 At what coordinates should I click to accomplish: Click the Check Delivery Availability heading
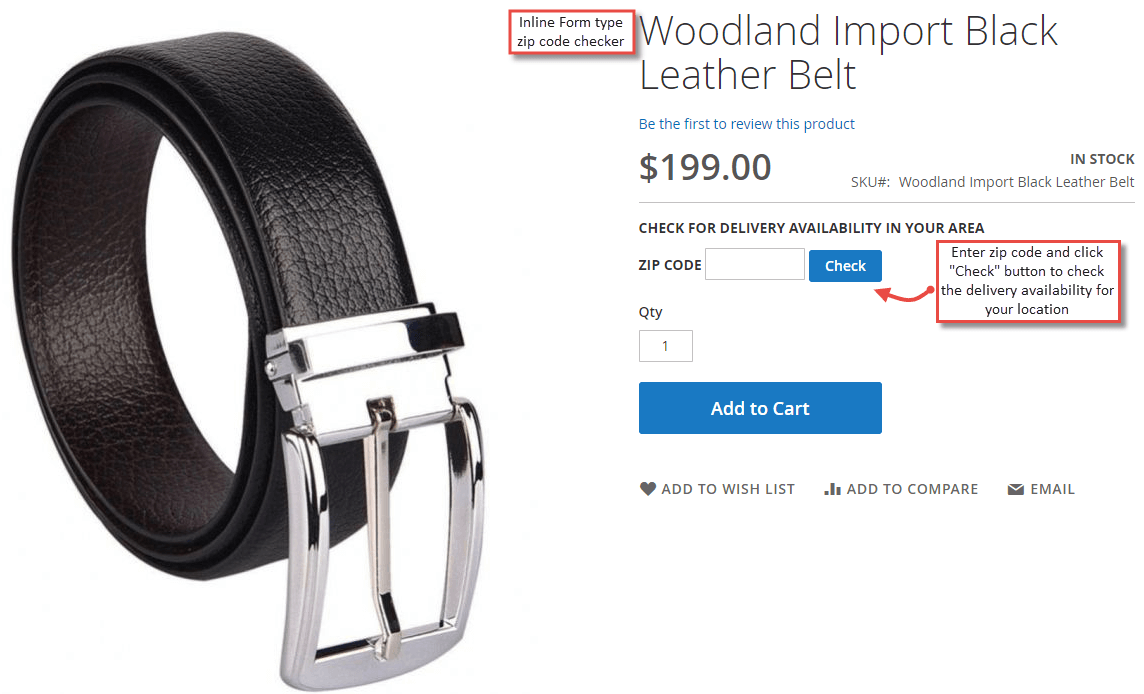[811, 228]
